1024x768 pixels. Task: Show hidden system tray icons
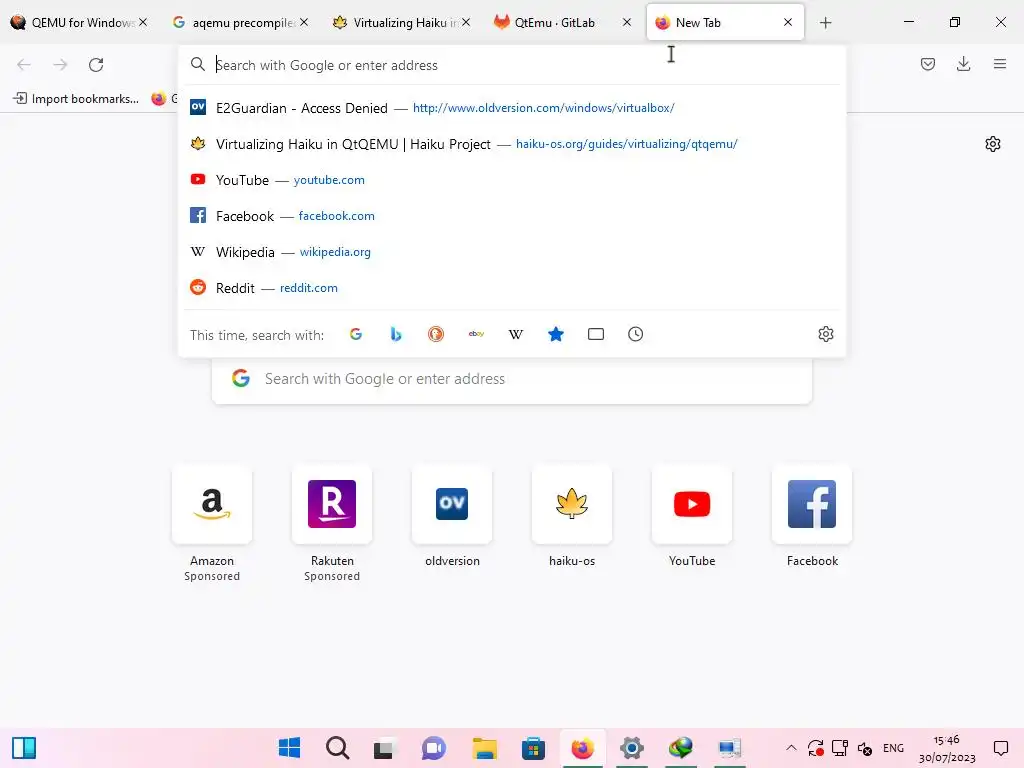791,748
